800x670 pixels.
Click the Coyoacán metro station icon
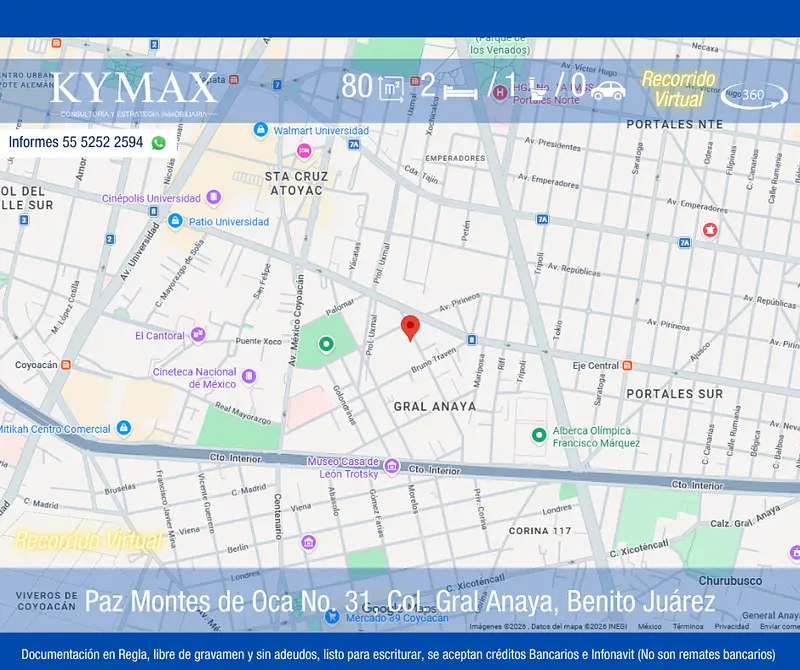point(66,365)
